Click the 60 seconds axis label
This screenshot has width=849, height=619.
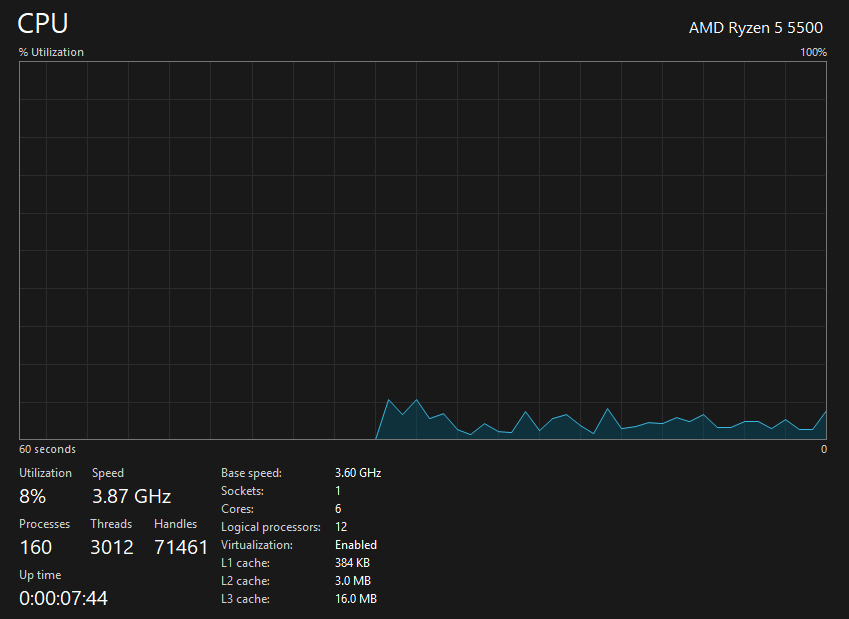point(47,449)
